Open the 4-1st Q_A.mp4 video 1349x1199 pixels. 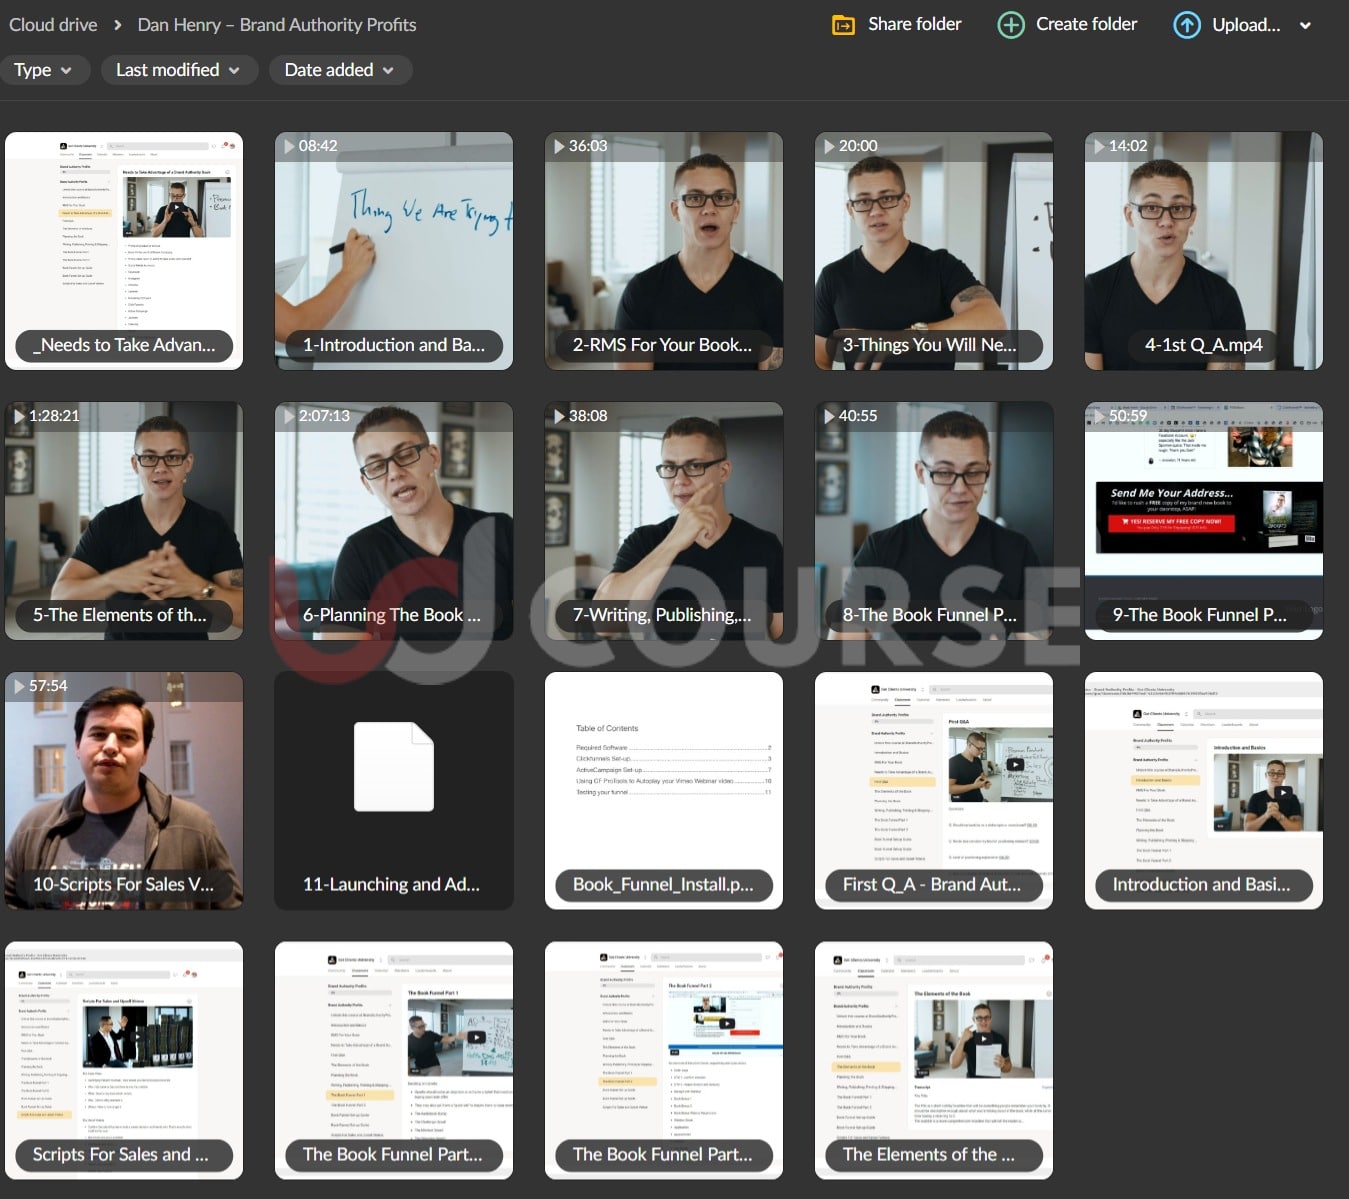point(1203,250)
